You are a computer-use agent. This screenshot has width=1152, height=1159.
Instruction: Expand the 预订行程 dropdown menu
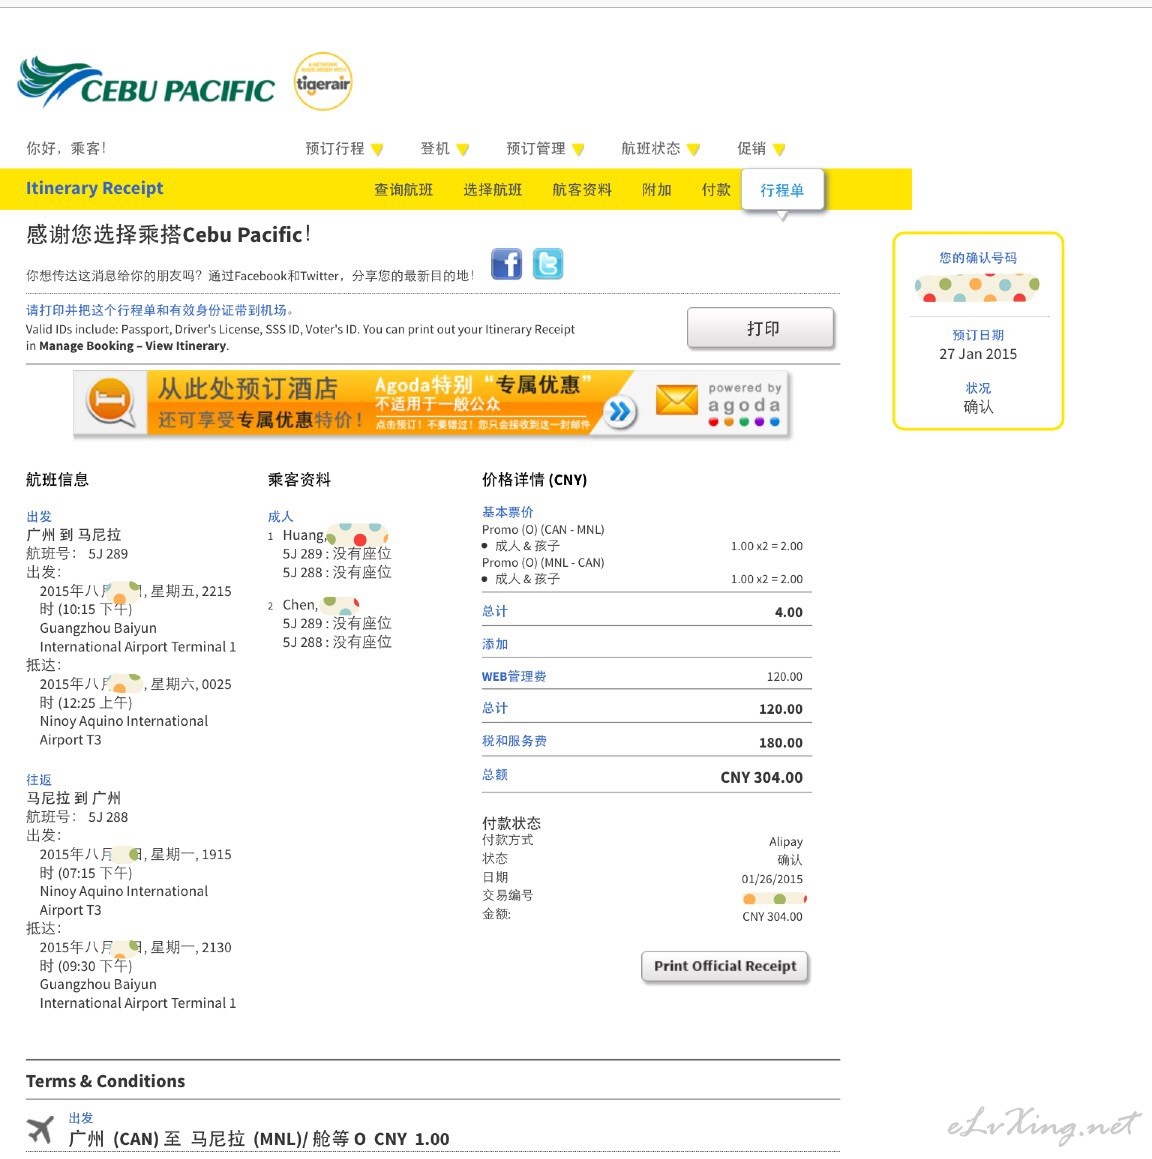click(x=344, y=149)
